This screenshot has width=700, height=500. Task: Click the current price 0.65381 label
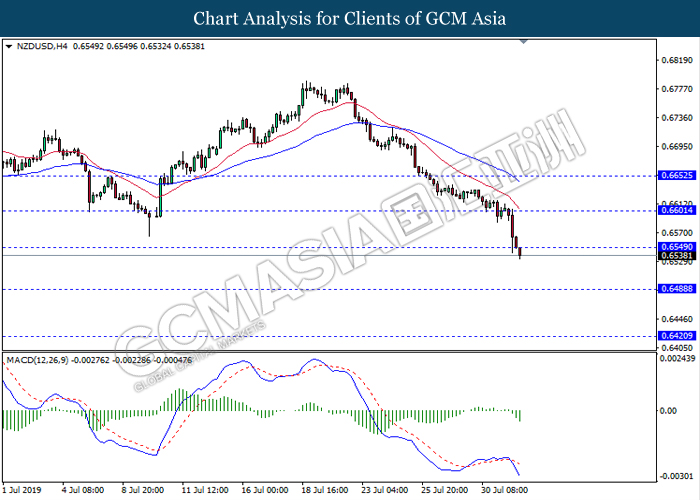click(677, 256)
